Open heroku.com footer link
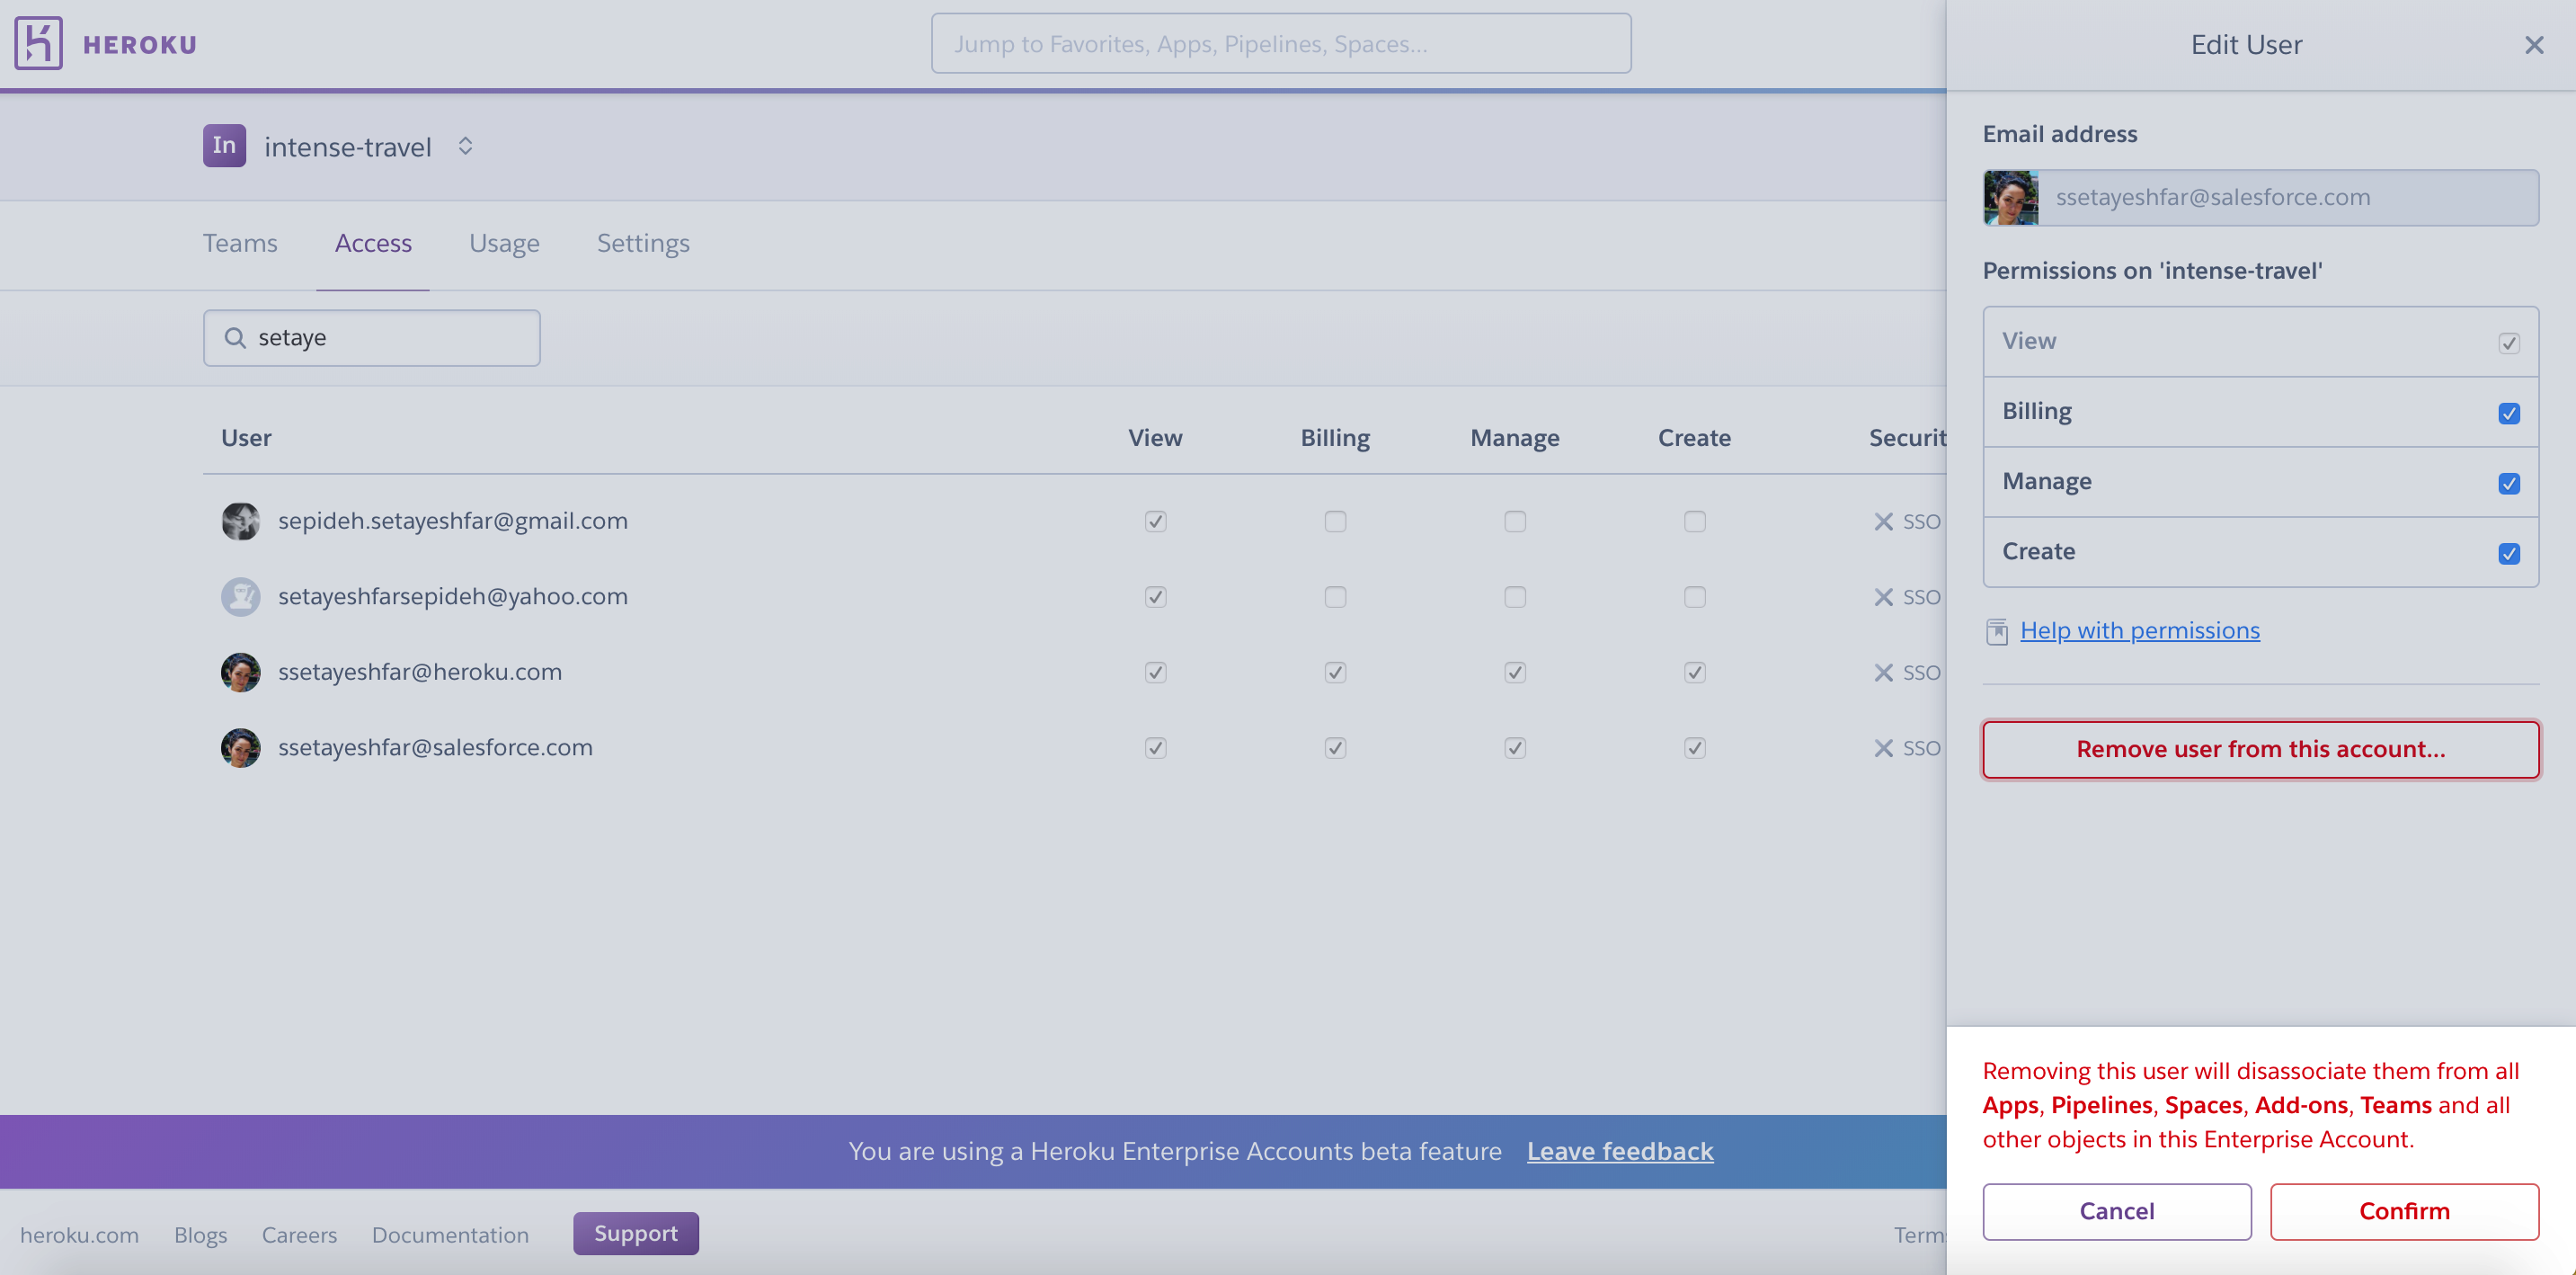2576x1275 pixels. (x=79, y=1235)
